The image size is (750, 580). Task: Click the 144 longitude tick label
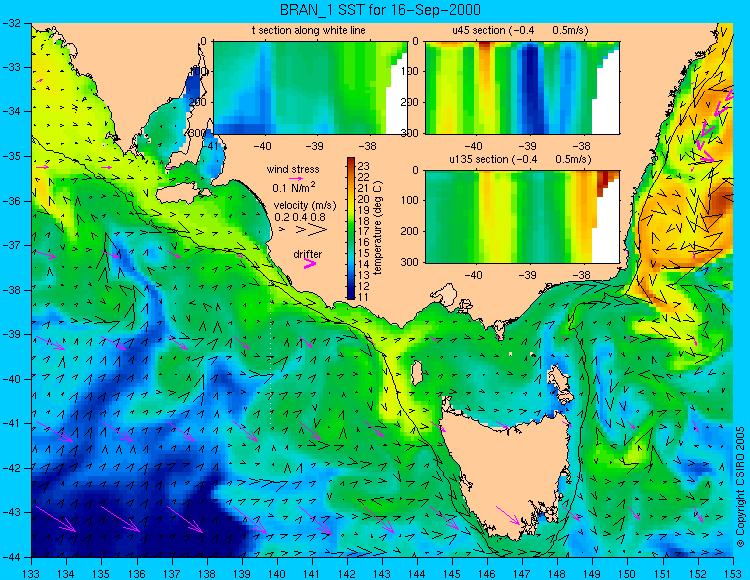click(x=417, y=573)
